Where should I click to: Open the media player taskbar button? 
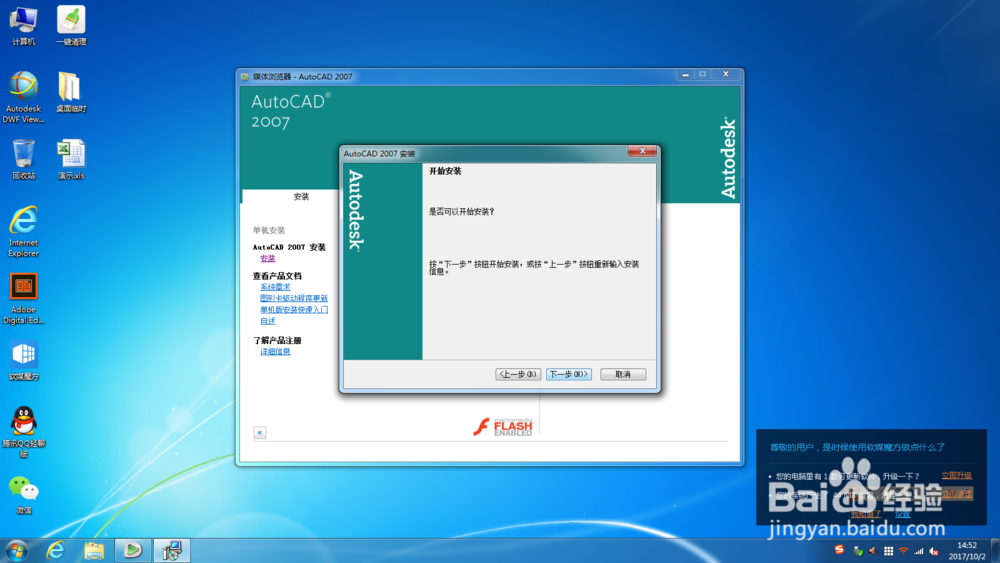[133, 550]
